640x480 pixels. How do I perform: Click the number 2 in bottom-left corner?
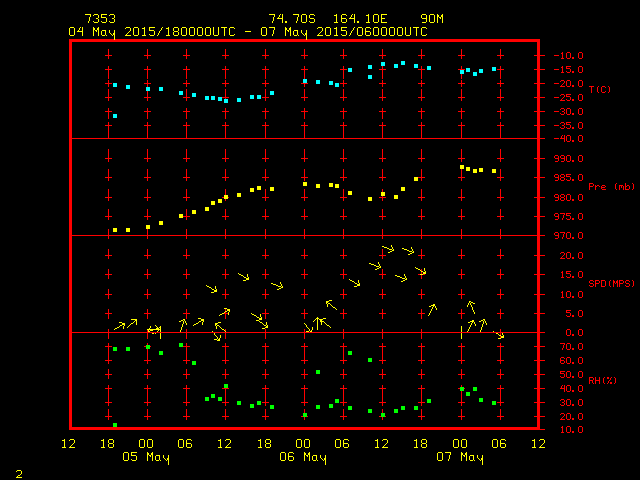tap(18, 471)
